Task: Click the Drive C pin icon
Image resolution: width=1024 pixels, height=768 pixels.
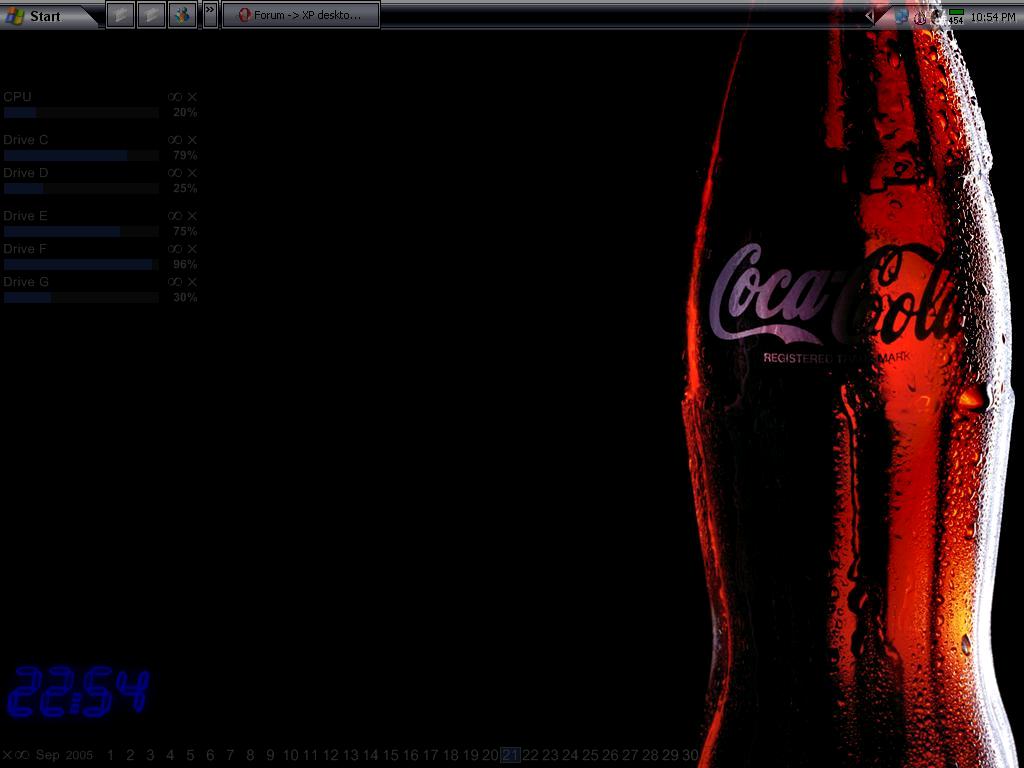Action: [174, 140]
